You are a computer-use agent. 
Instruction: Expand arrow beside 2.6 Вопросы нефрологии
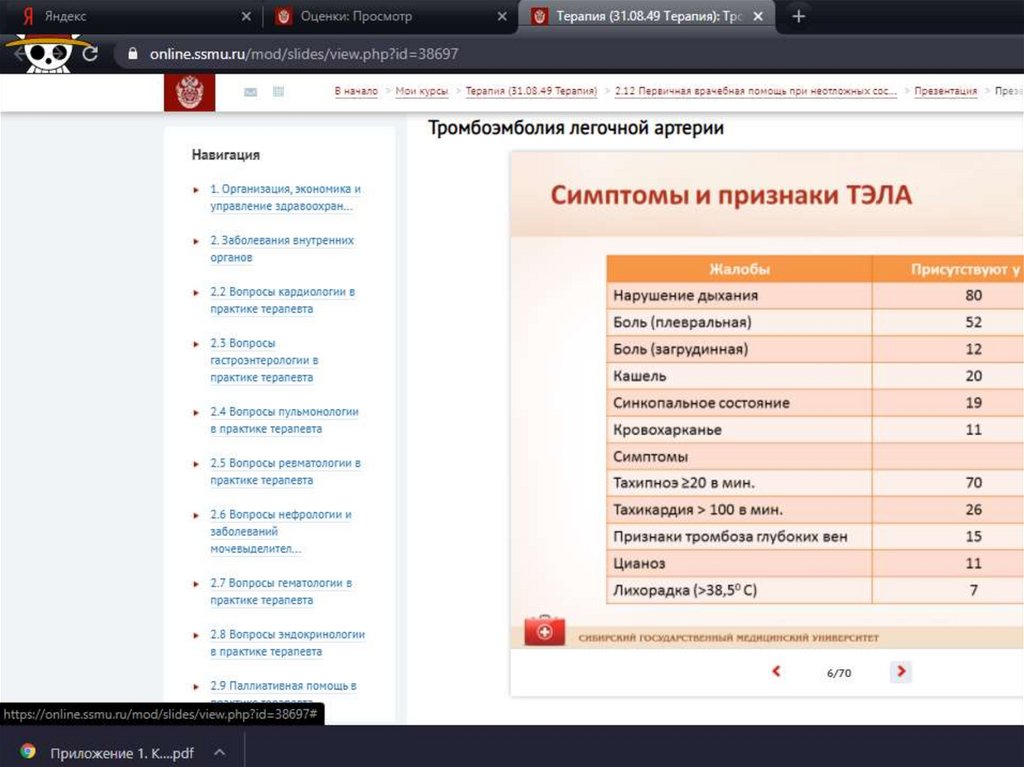click(x=195, y=515)
